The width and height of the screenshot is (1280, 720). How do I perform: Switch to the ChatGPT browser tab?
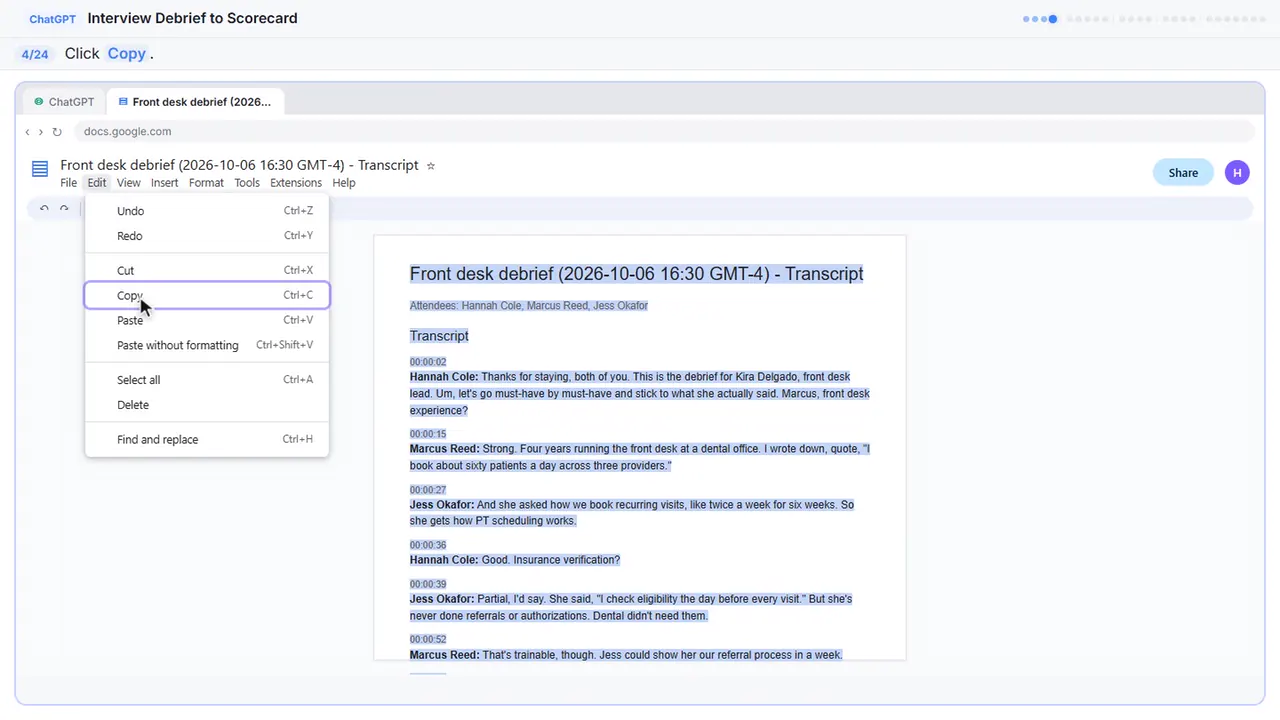64,102
